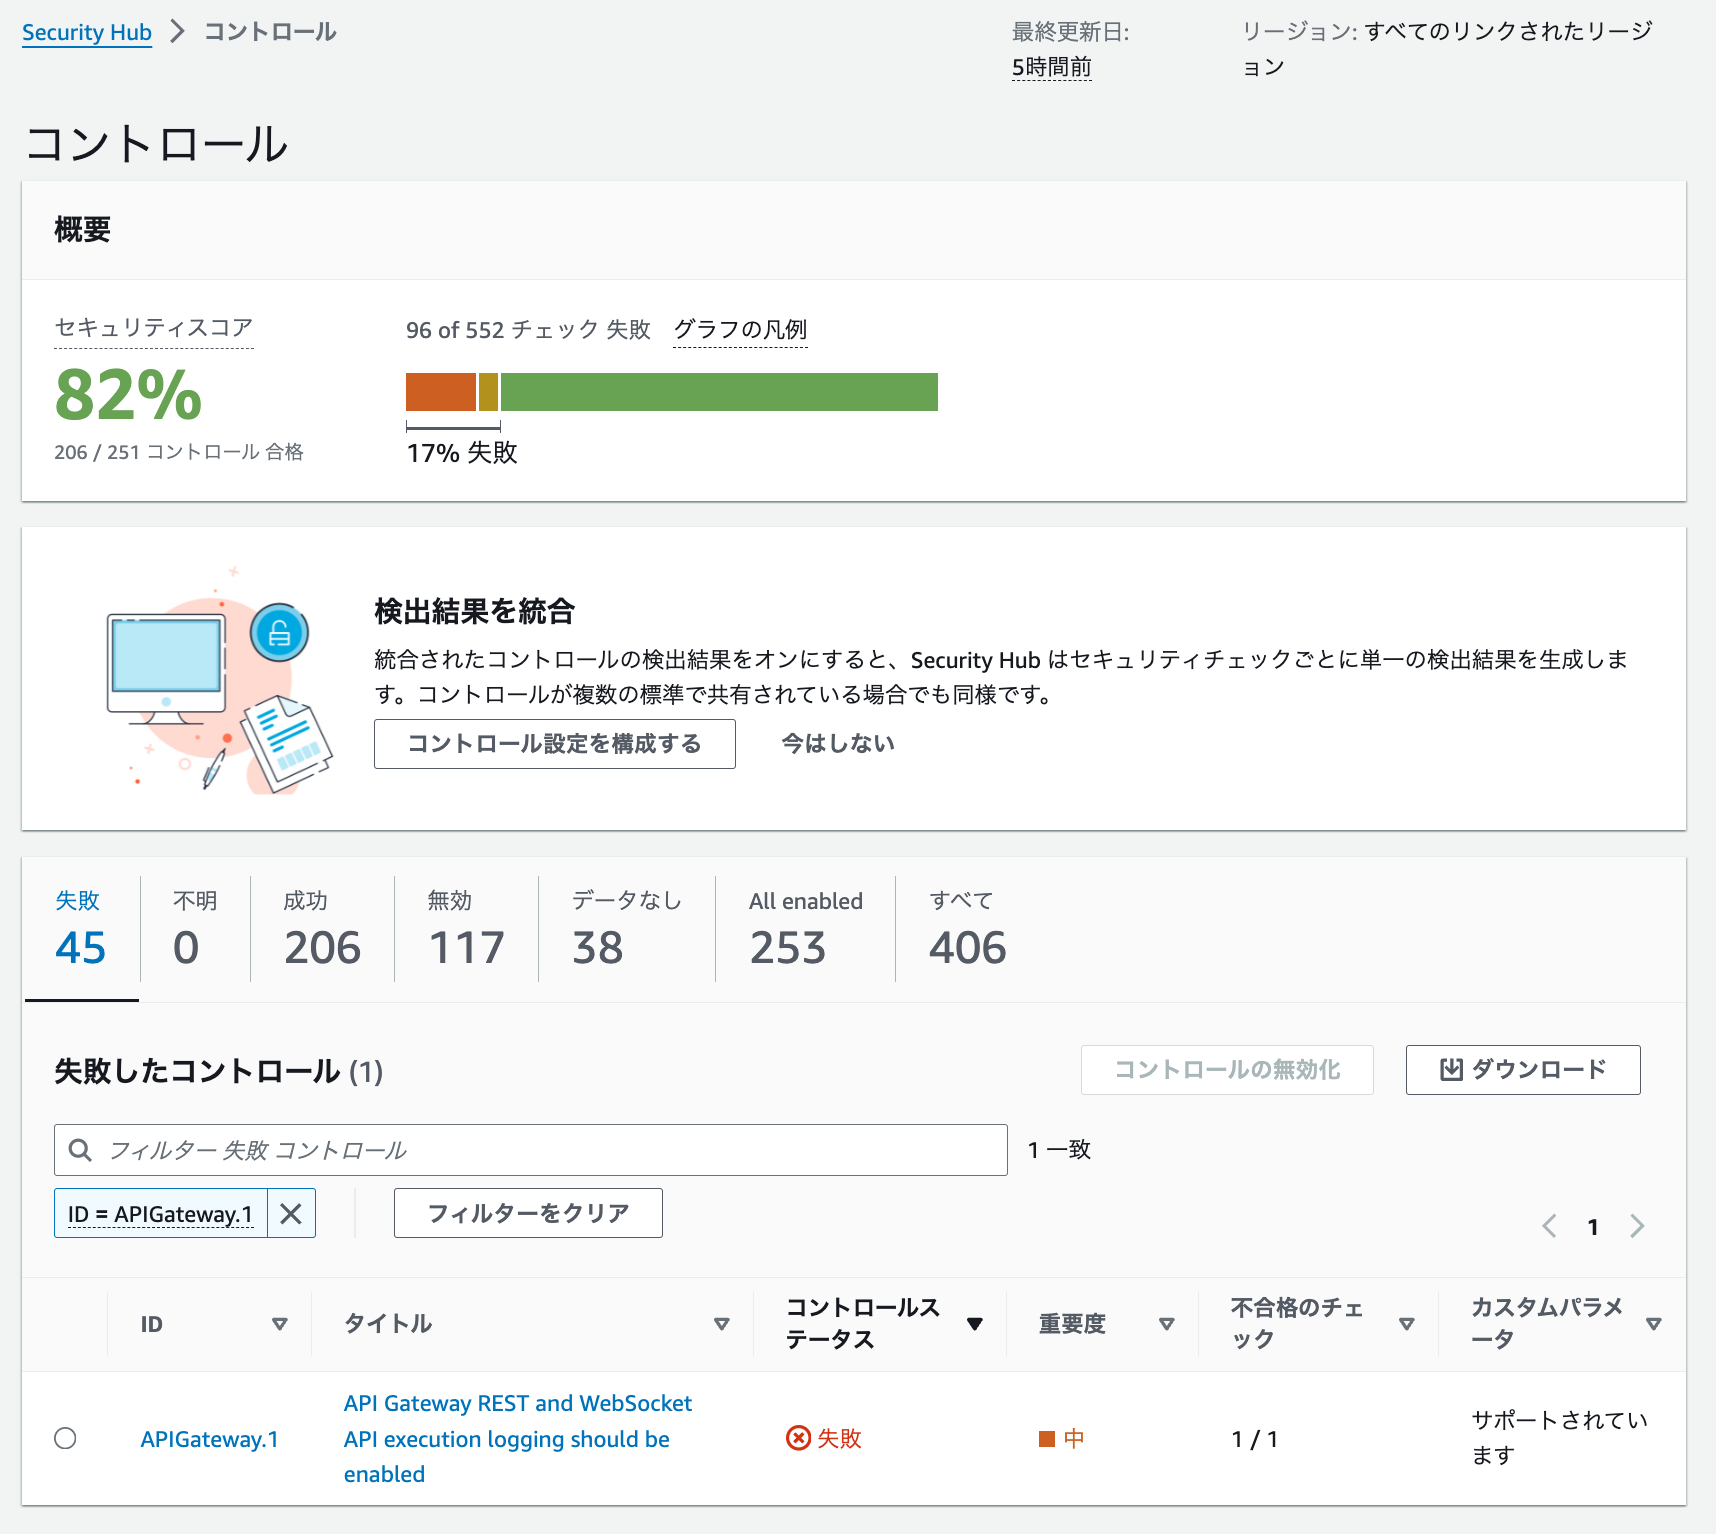The height and width of the screenshot is (1534, 1716).
Task: Switch to the 無効 117 tab
Action: (466, 930)
